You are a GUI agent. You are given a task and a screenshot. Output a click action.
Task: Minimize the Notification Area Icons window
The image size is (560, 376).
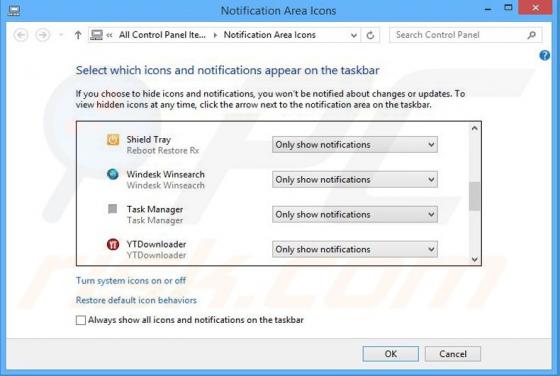click(x=488, y=9)
